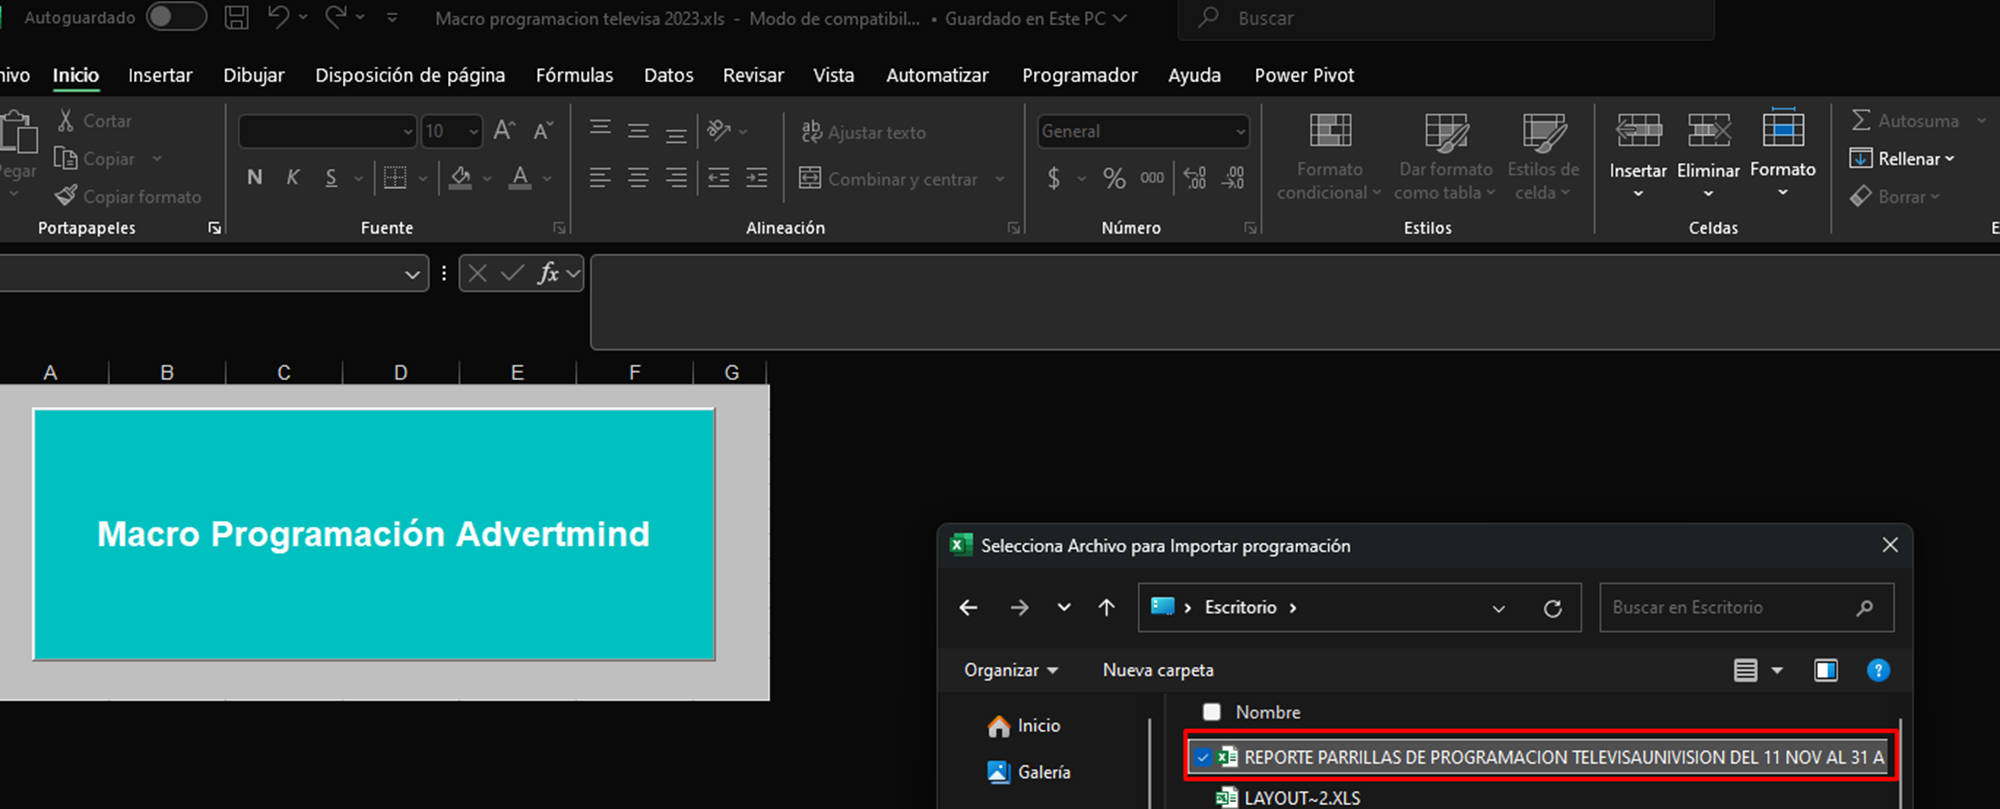Open the font name dropdown
Viewport: 2000px width, 809px height.
coord(407,131)
